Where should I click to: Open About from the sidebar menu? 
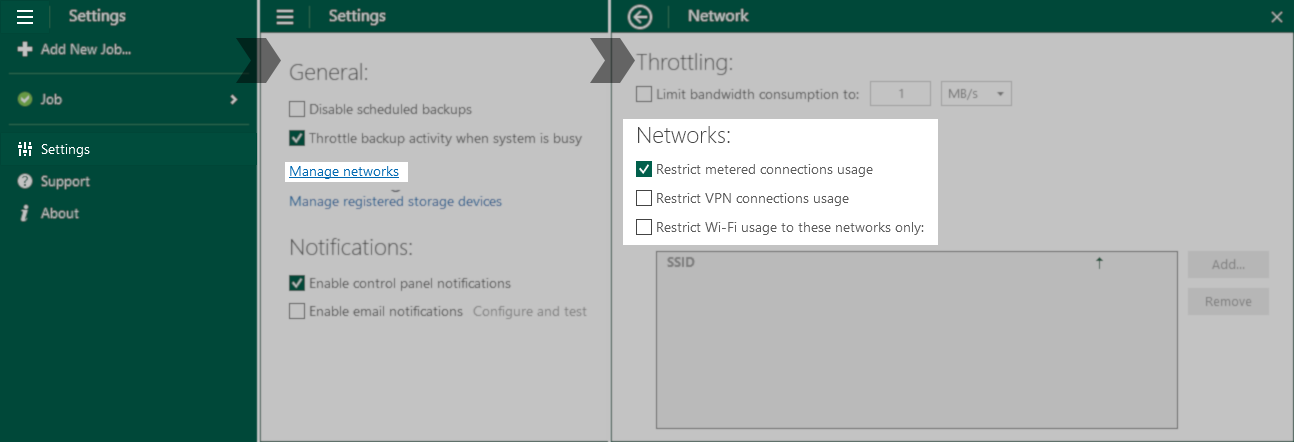60,213
